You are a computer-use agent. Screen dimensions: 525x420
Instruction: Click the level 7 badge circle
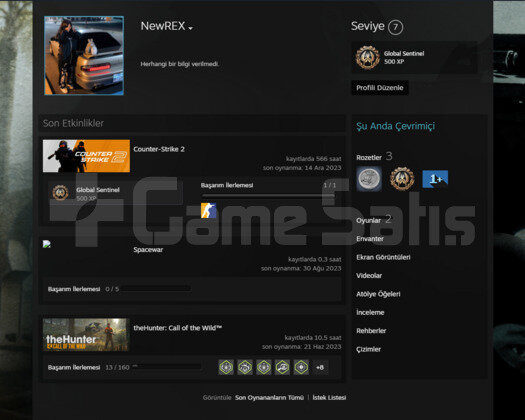click(x=395, y=27)
